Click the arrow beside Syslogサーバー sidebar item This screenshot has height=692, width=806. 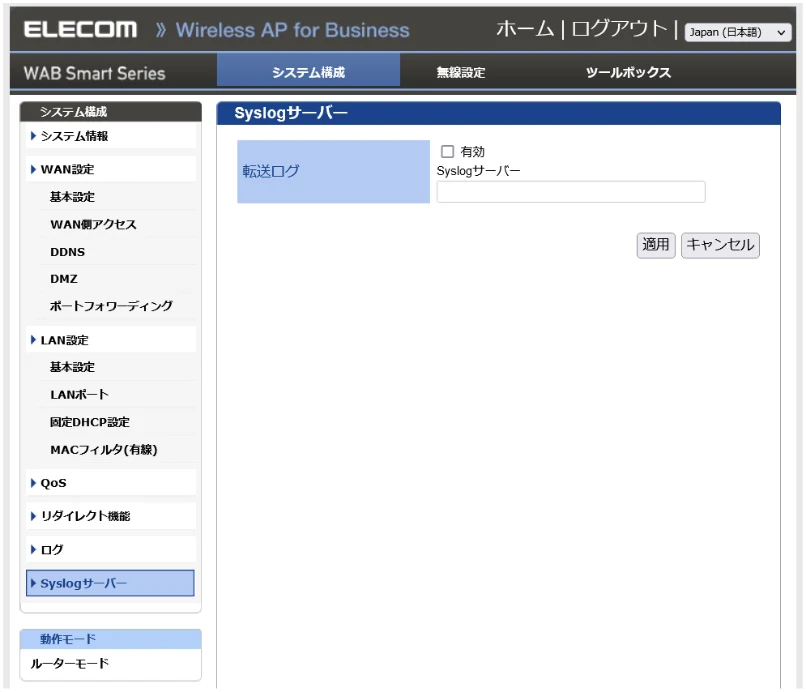click(x=33, y=583)
